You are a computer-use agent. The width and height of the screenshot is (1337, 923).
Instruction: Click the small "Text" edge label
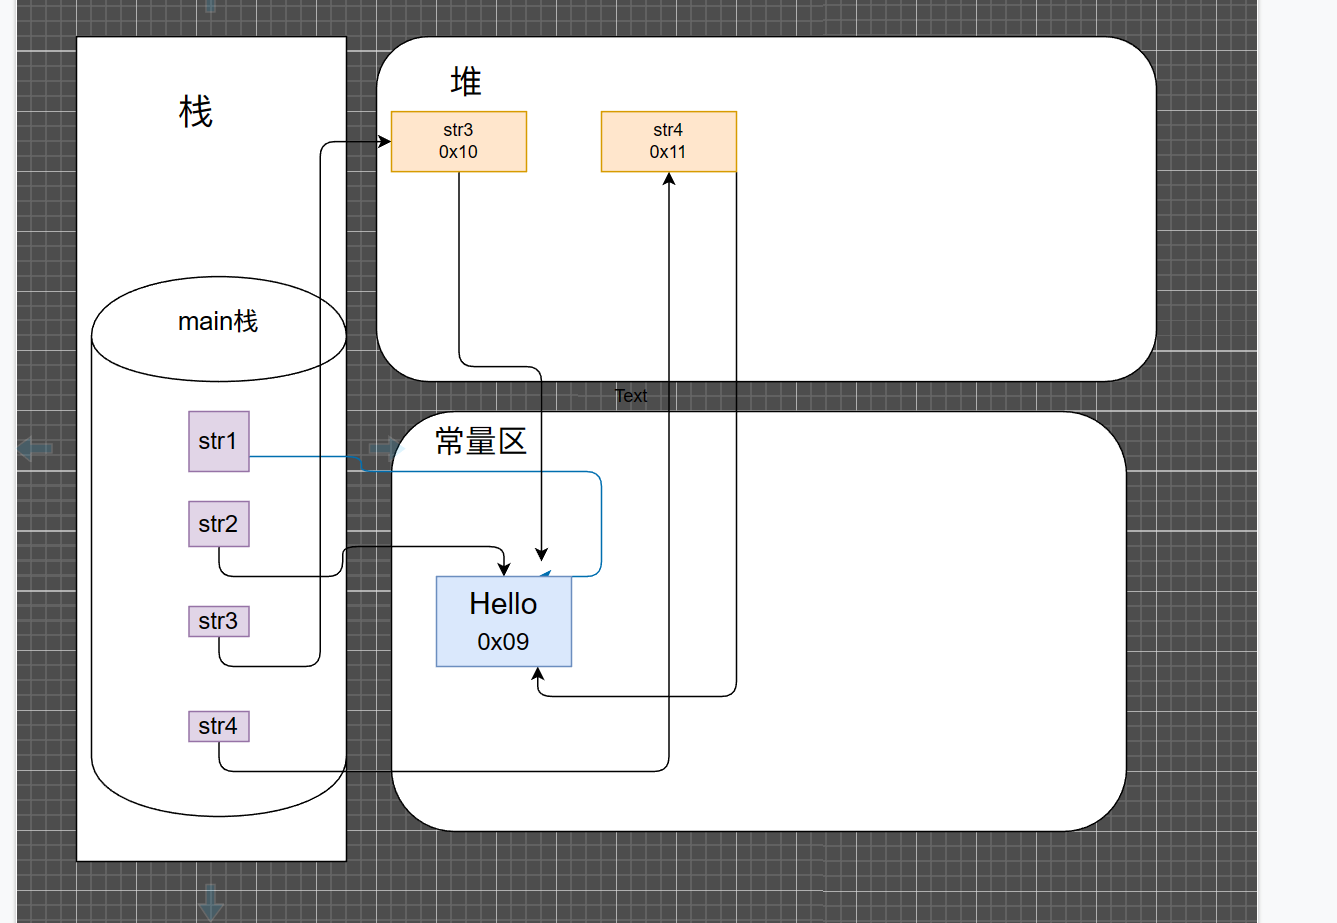pos(631,396)
